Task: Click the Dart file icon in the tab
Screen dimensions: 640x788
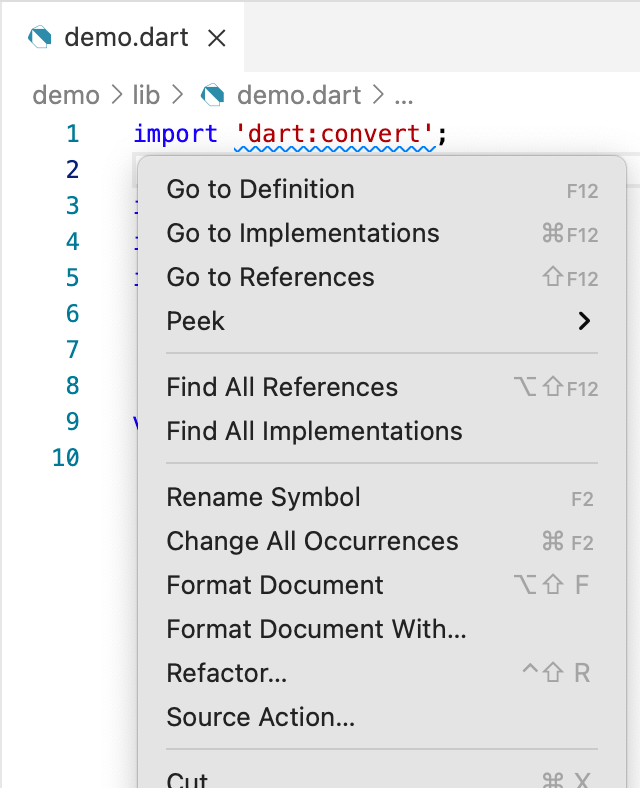Action: click(x=41, y=38)
